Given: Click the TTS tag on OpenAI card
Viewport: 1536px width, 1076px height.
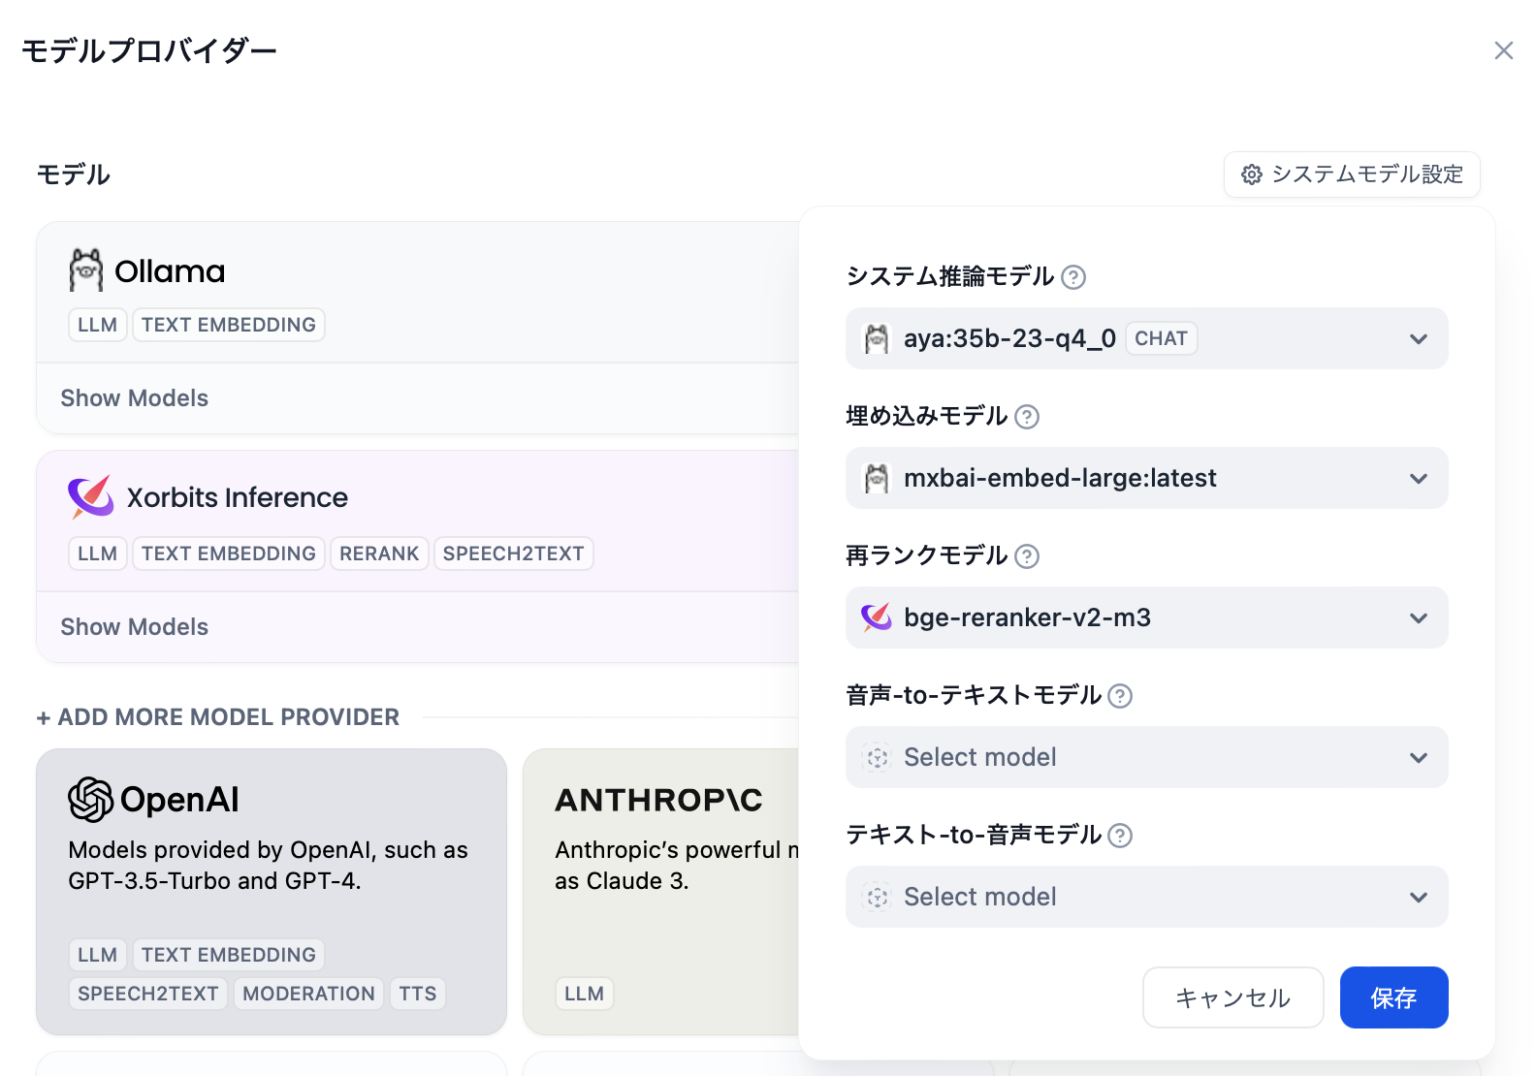Looking at the screenshot, I should click(x=417, y=993).
